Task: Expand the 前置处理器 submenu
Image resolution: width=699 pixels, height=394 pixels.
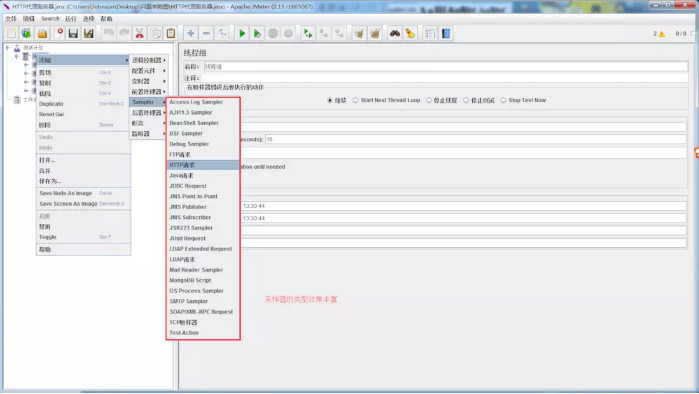Action: 148,92
